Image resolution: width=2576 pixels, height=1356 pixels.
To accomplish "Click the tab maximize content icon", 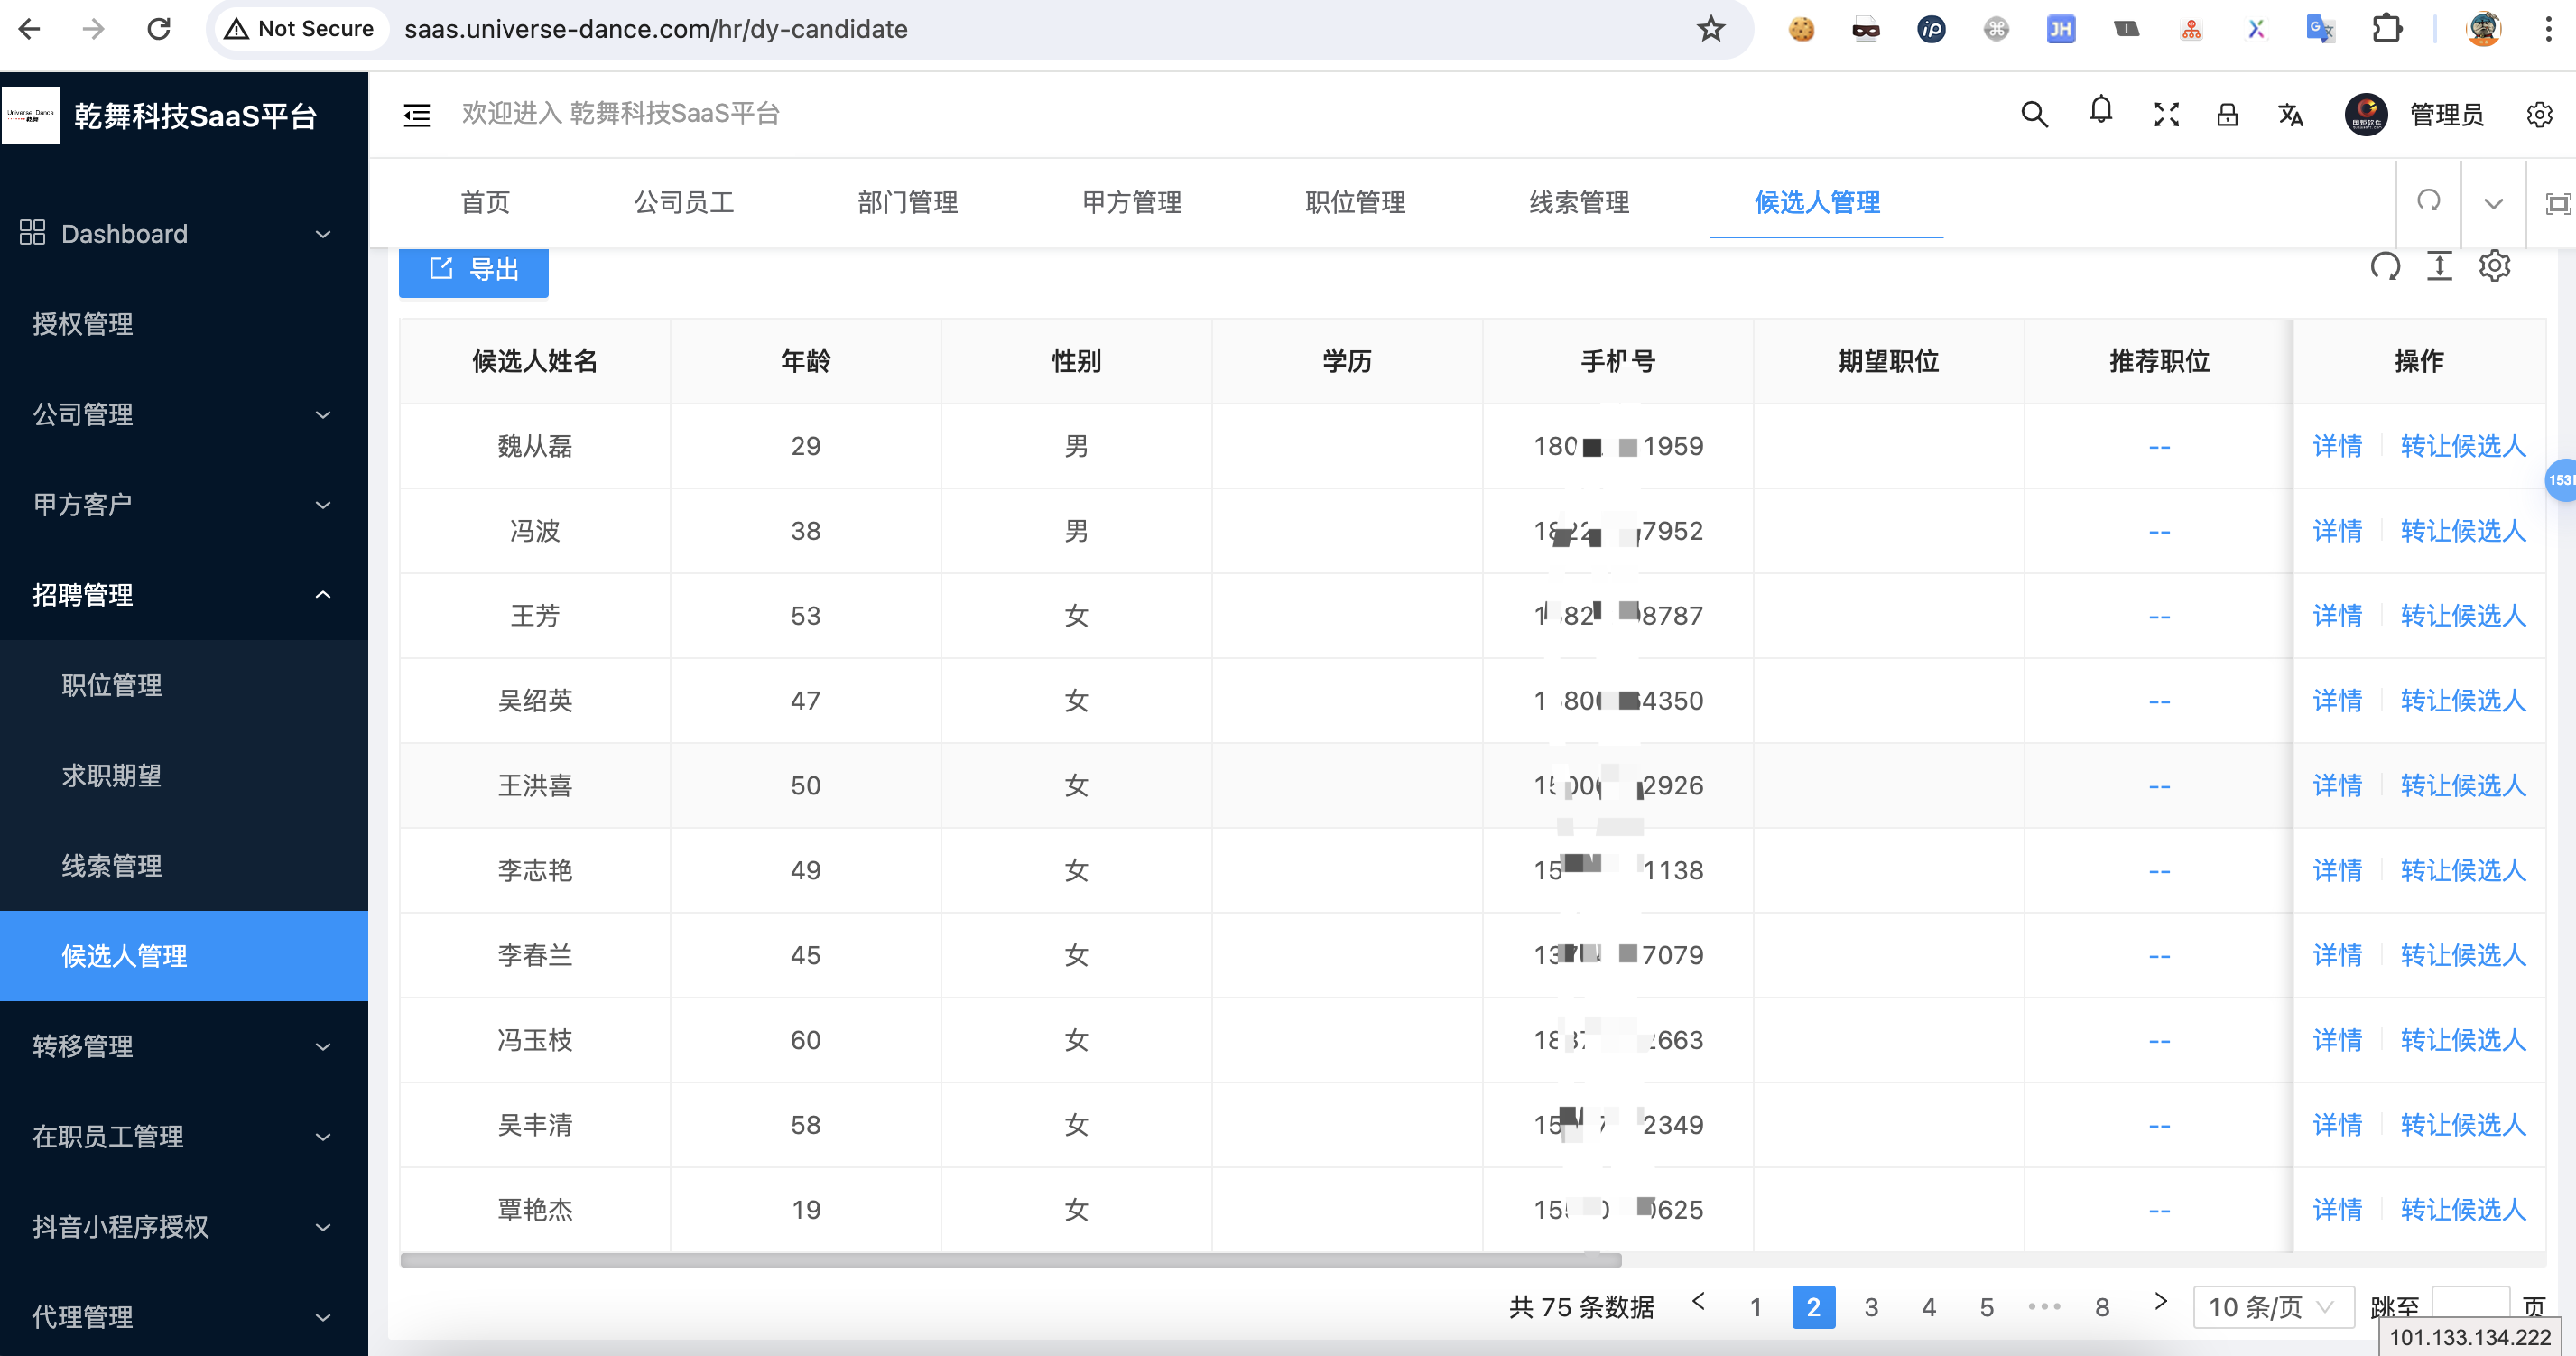I will 2557,203.
